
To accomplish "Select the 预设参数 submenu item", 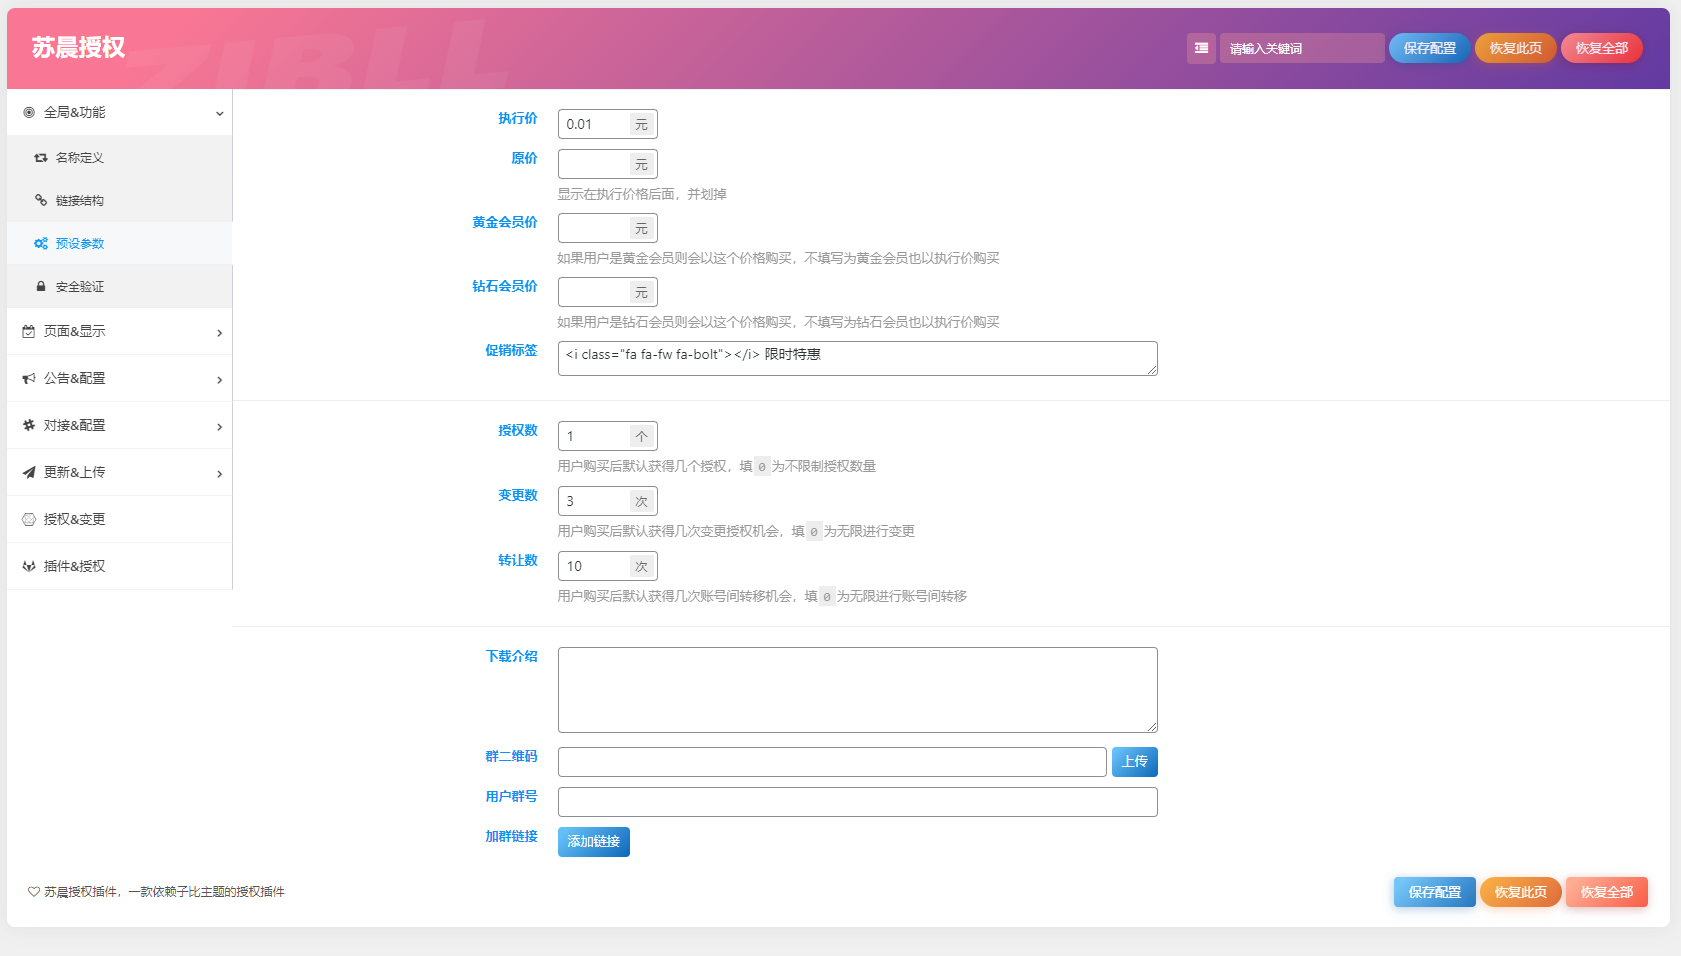I will pyautogui.click(x=120, y=244).
